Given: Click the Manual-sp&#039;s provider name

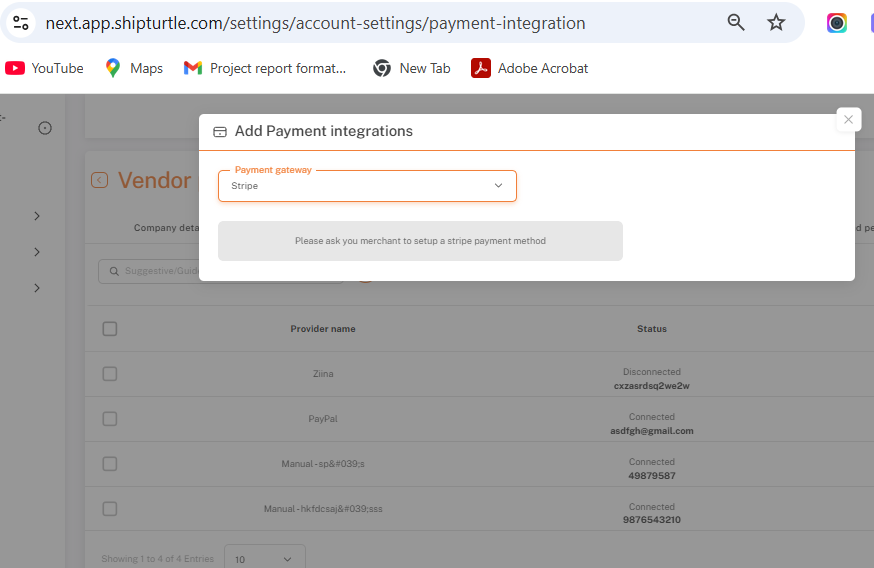Looking at the screenshot, I should tap(323, 464).
